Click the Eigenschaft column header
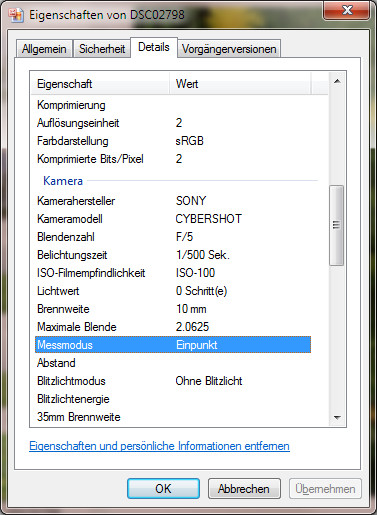Viewport: 377px width, 515px height. click(x=100, y=84)
